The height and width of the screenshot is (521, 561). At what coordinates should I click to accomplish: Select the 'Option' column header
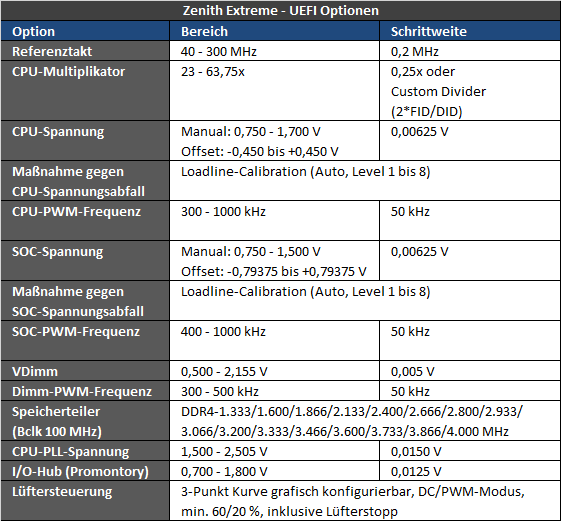click(x=34, y=31)
